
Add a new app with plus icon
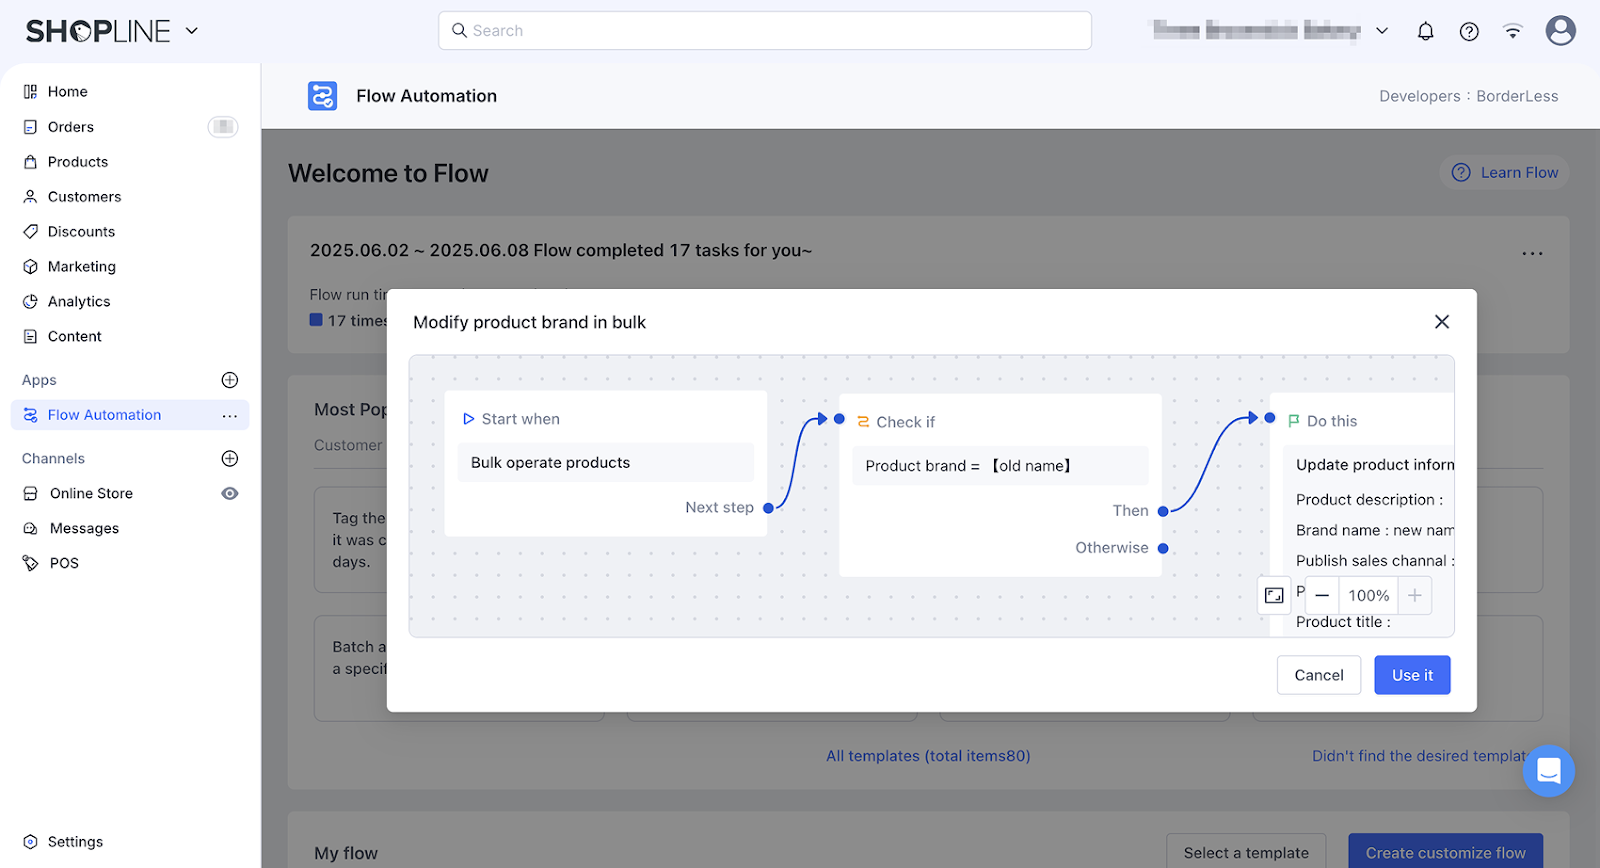230,380
